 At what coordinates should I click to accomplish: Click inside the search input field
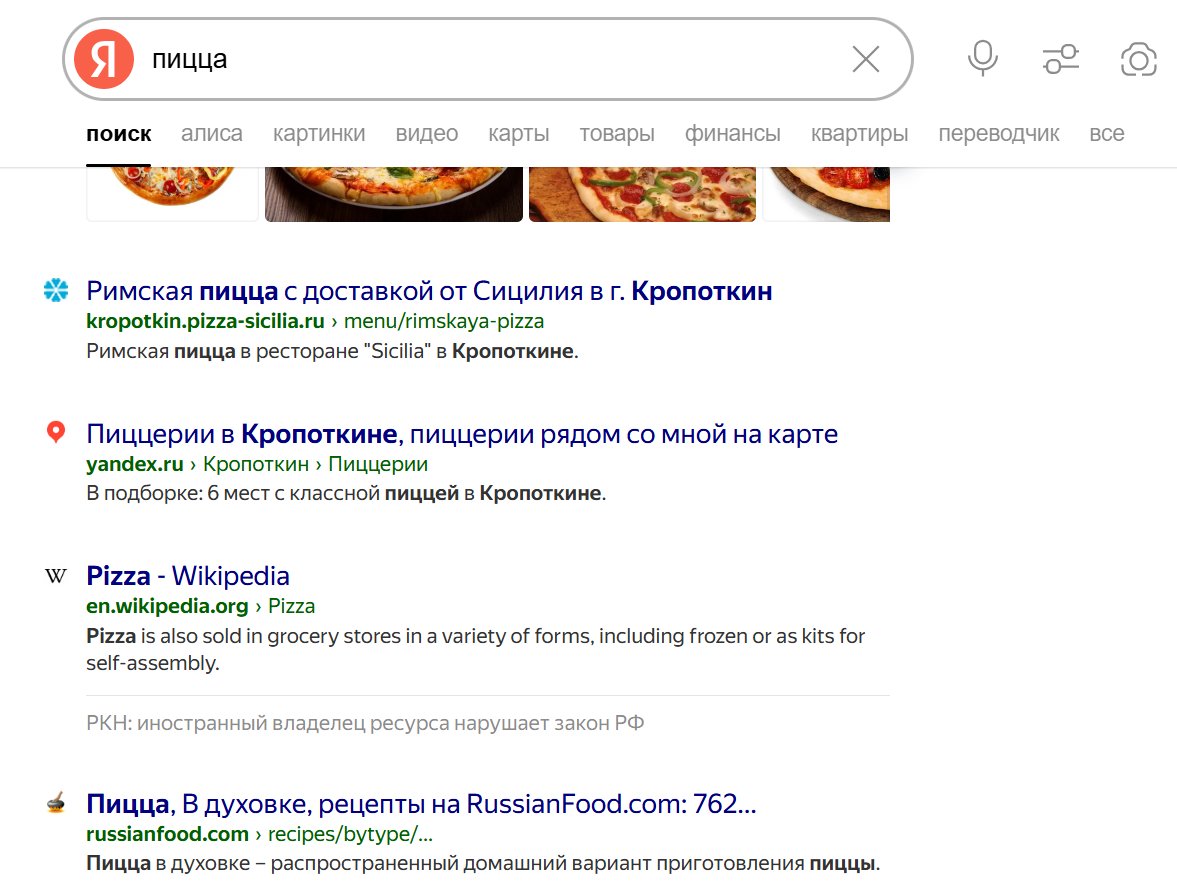coord(490,60)
